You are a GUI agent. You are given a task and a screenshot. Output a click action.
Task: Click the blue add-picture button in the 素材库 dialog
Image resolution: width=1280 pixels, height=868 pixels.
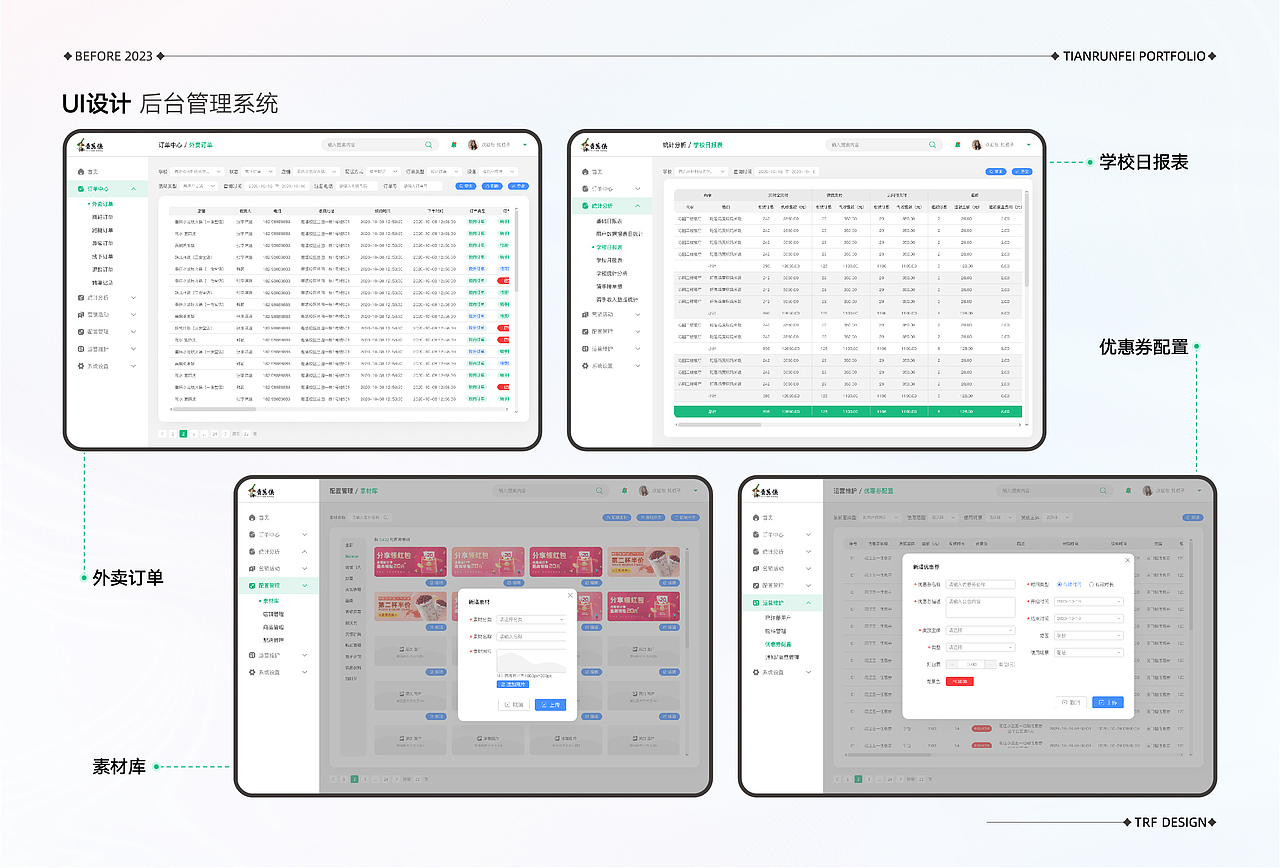click(513, 684)
